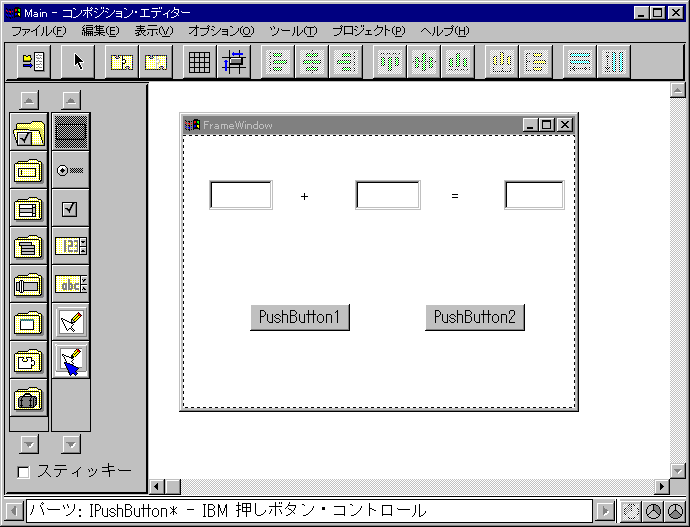Open the ファイル(F) menu

tap(39, 31)
